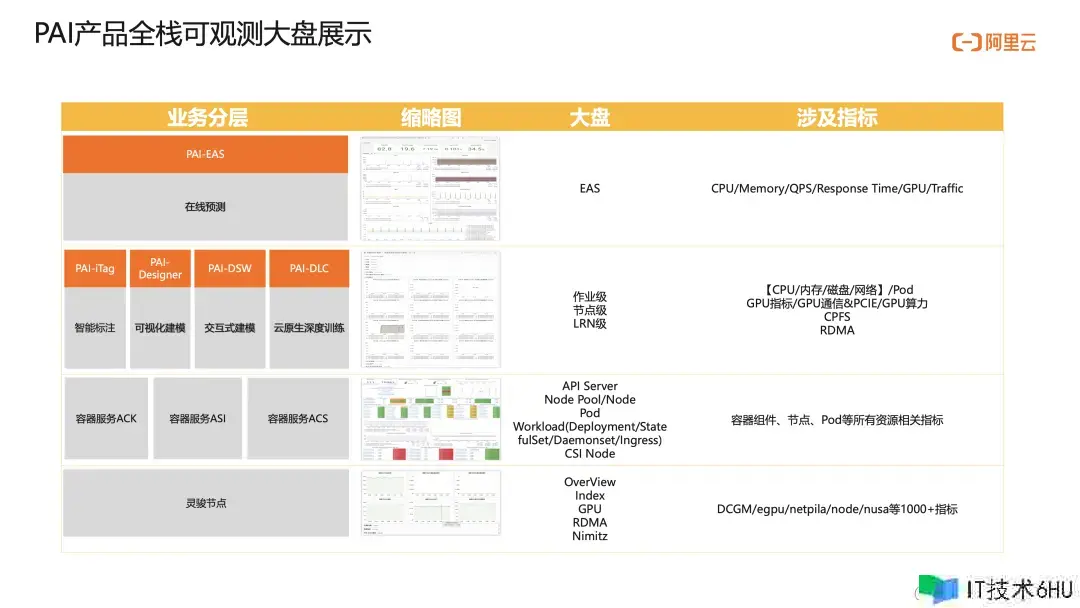Click the 可视化建模 label
The height and width of the screenshot is (608, 1080).
160,328
